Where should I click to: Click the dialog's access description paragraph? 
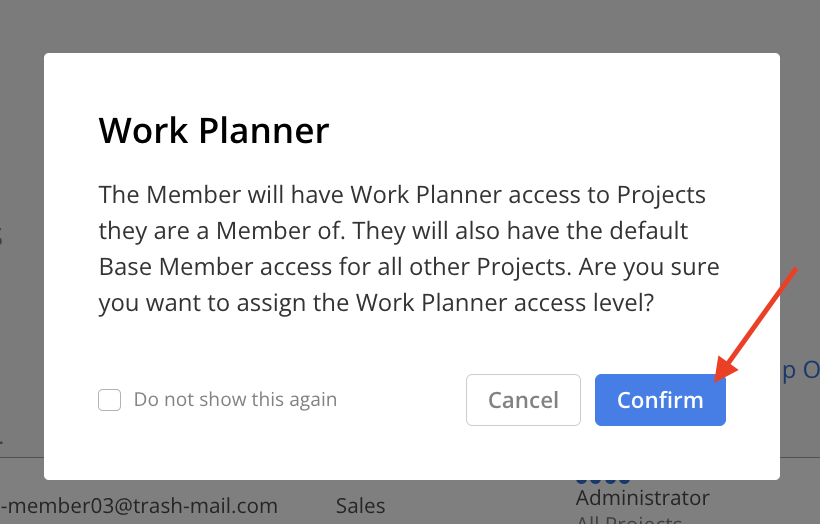409,249
